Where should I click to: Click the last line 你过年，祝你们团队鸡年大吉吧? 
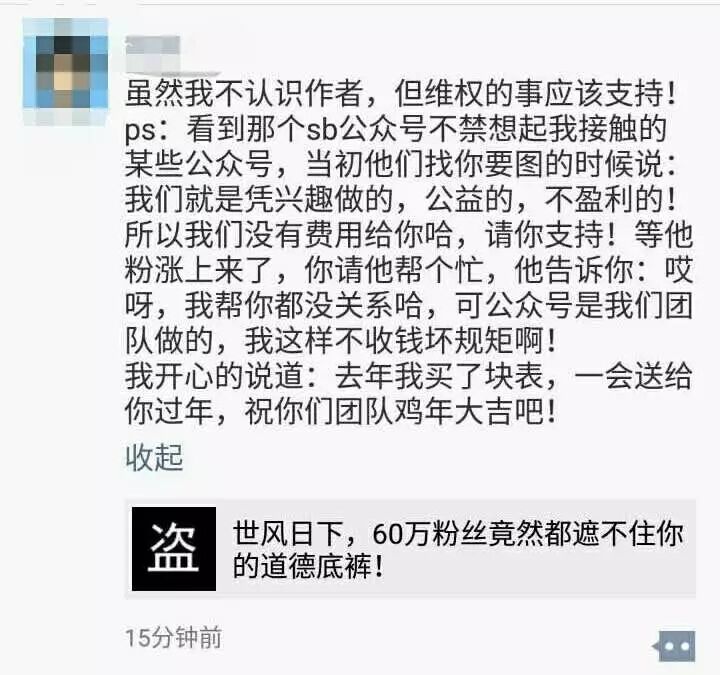coord(341,411)
